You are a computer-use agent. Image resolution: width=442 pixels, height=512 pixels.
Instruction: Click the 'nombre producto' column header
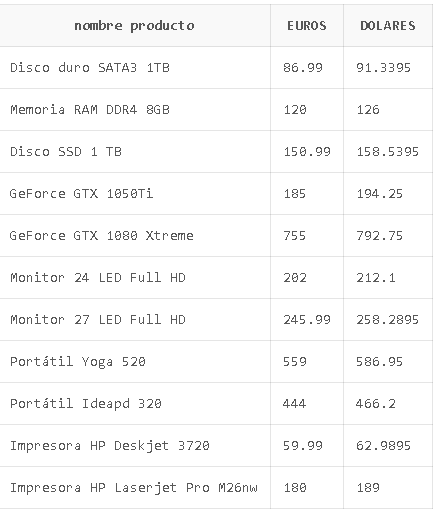(x=134, y=26)
